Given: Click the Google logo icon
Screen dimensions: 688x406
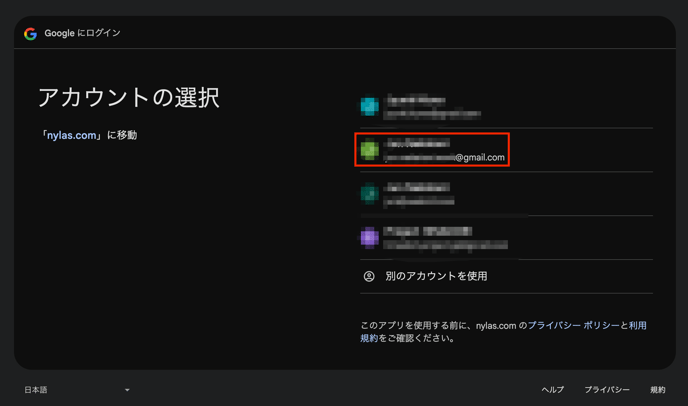Looking at the screenshot, I should point(30,33).
